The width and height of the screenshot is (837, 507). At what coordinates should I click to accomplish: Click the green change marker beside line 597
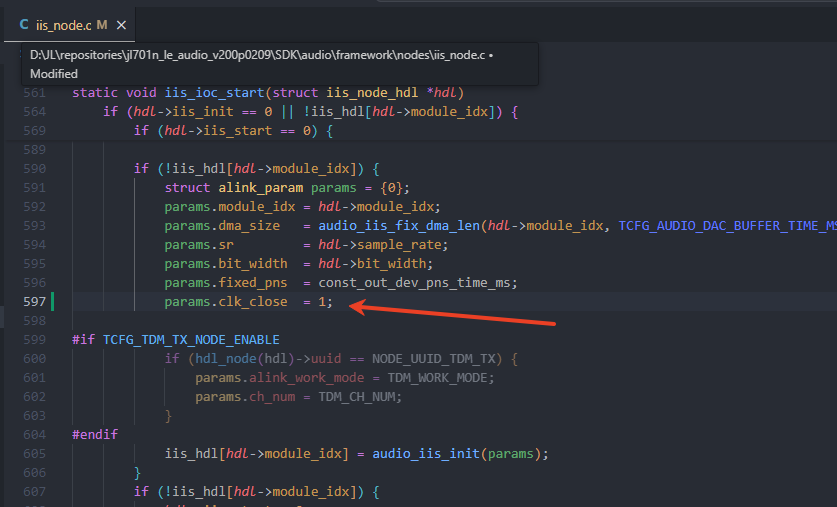(52, 302)
